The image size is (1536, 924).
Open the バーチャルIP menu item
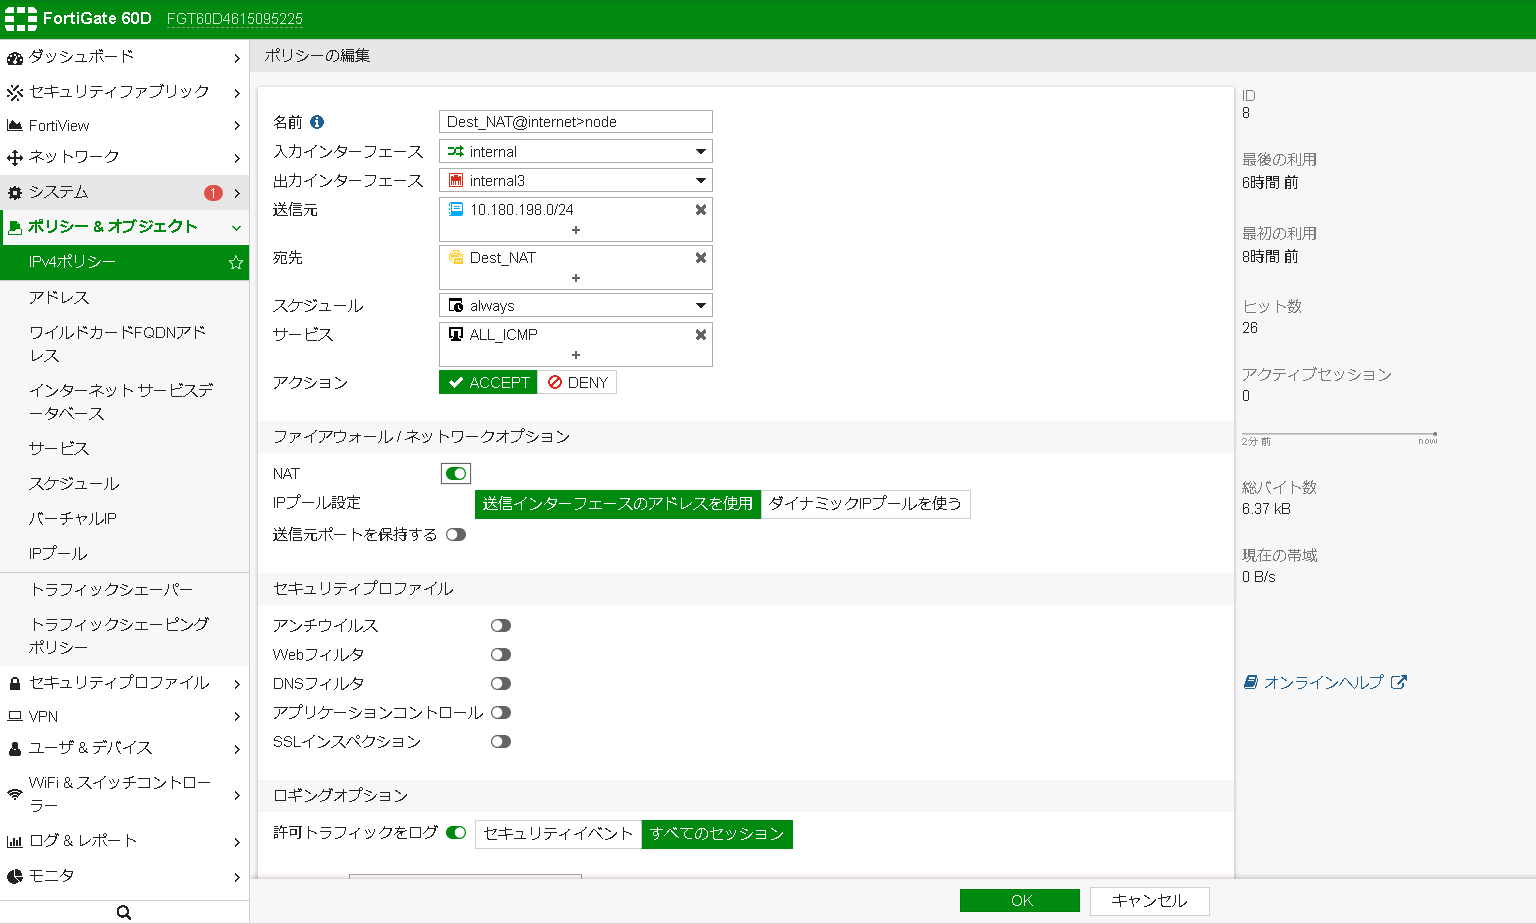[124, 519]
